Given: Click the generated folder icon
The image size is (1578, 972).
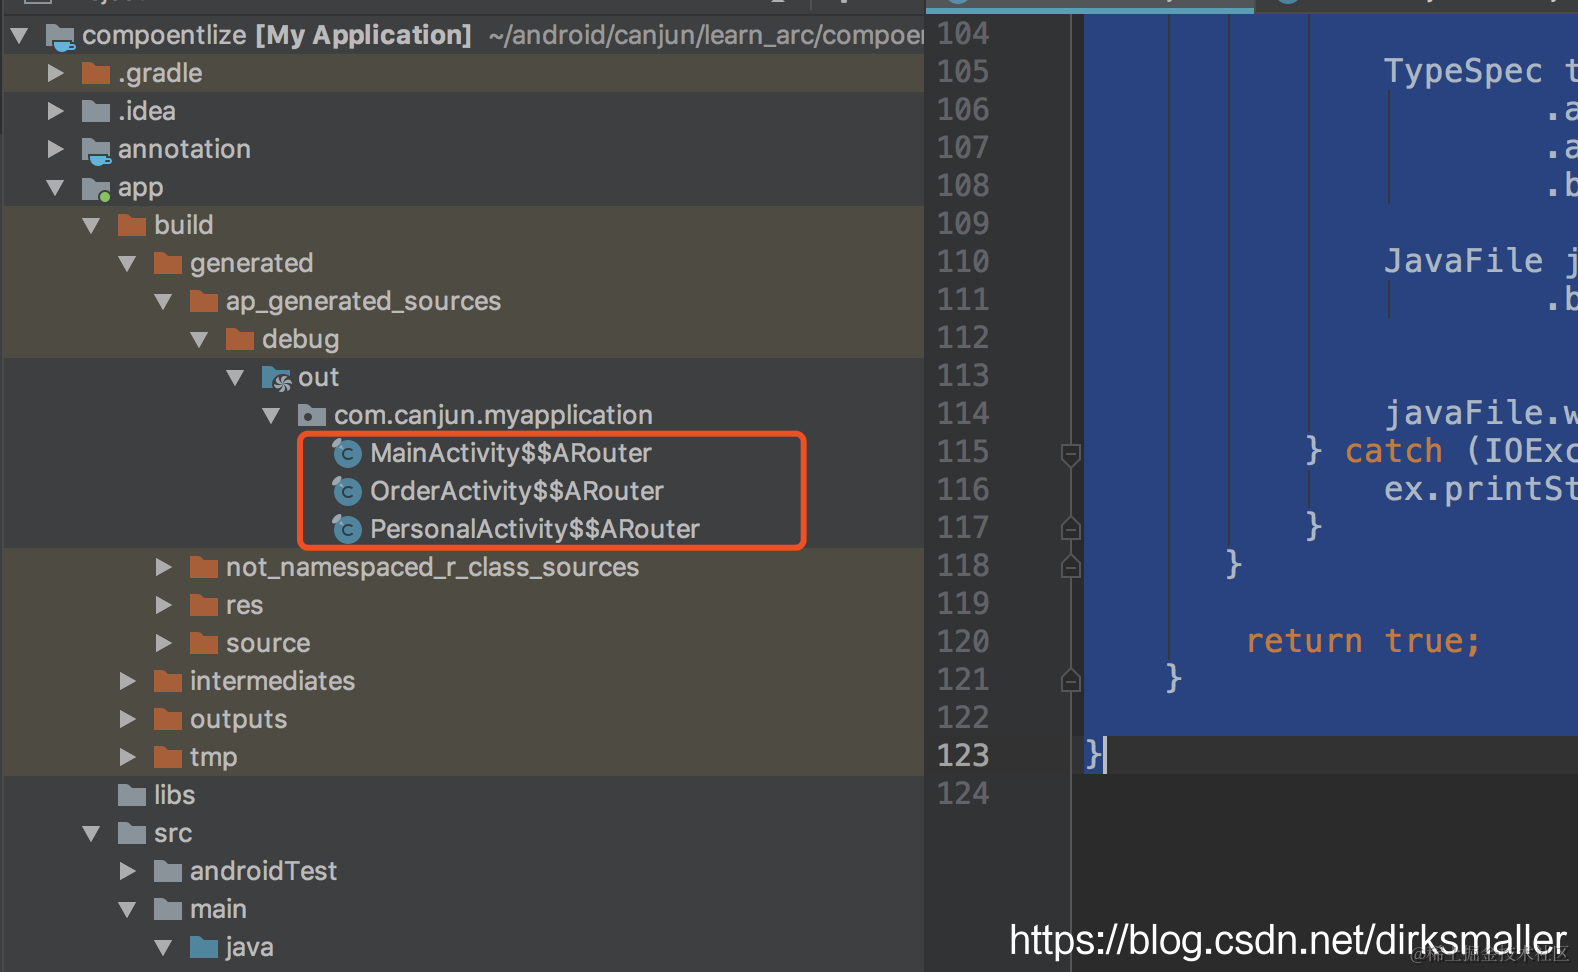Looking at the screenshot, I should coord(168,263).
